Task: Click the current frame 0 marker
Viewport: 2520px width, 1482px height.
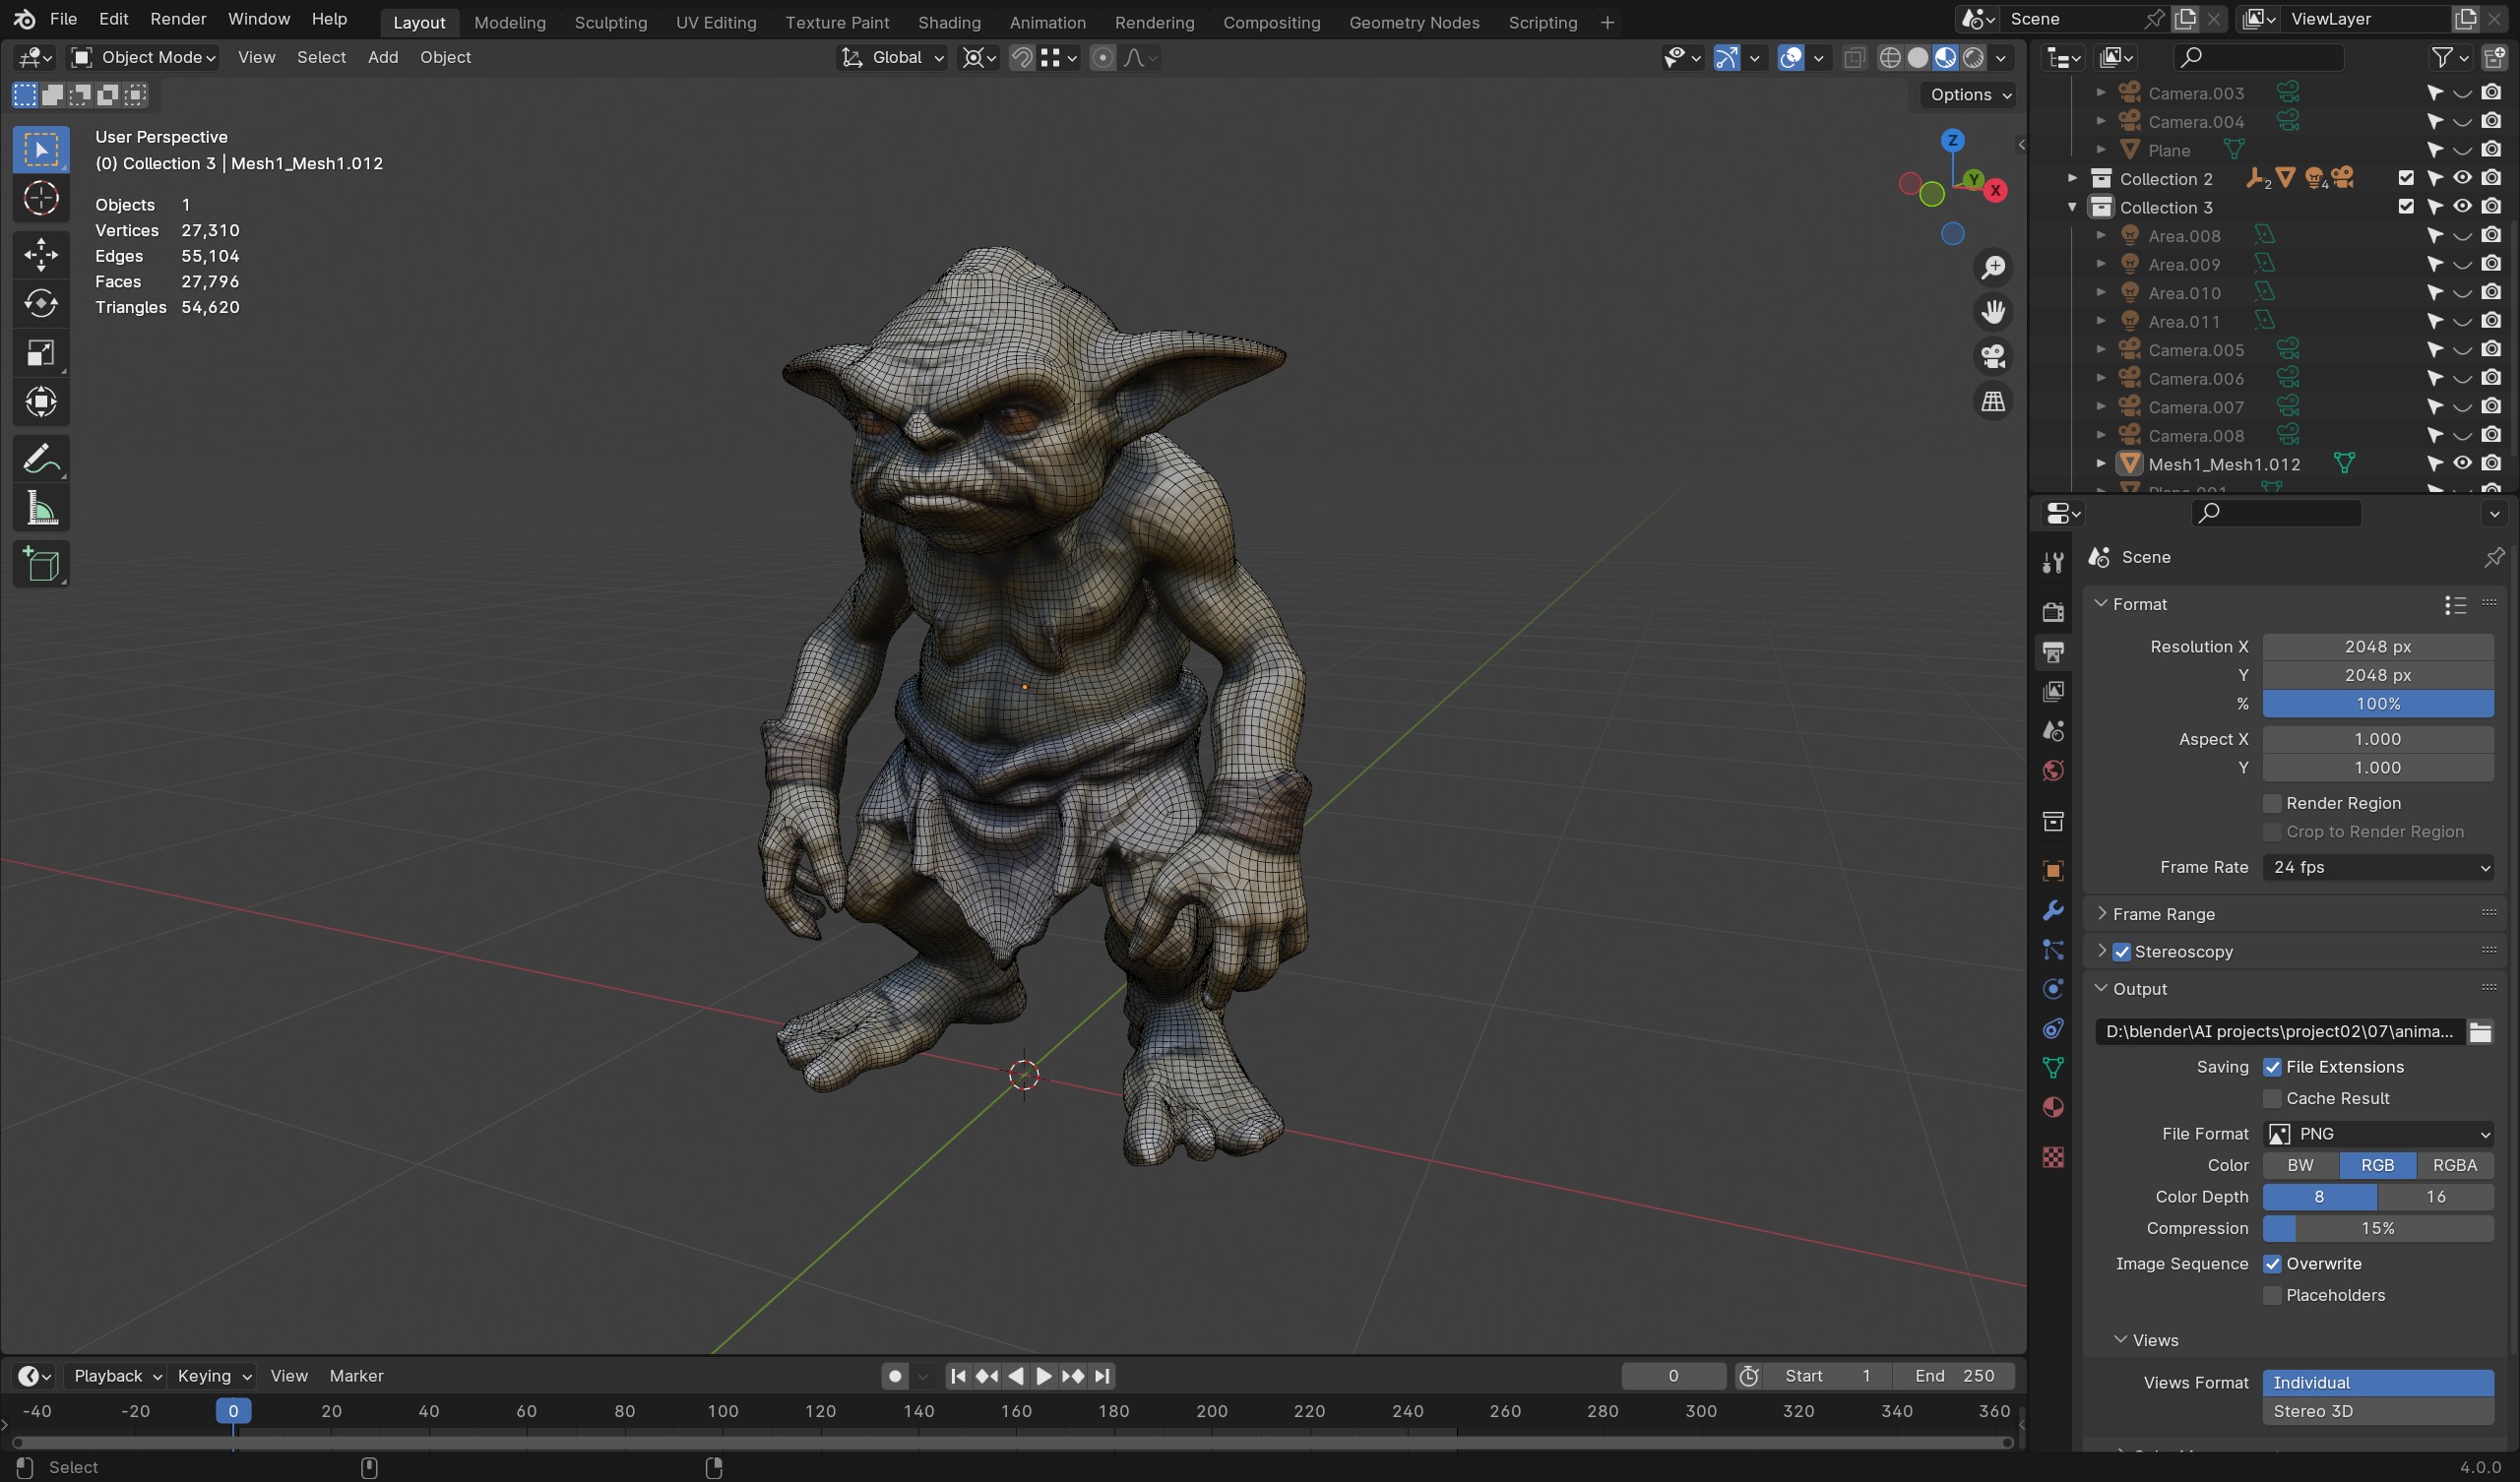Action: coord(233,1411)
